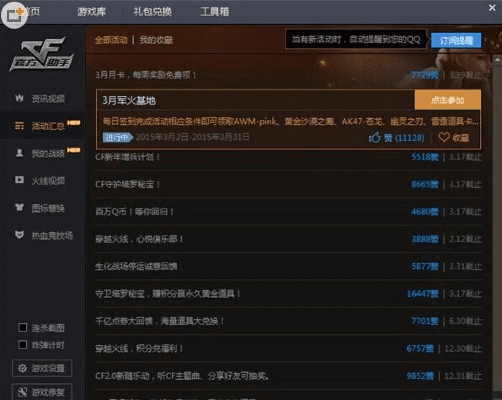Open the 3月月卡,每周奖励免费领 activity

[x=145, y=75]
